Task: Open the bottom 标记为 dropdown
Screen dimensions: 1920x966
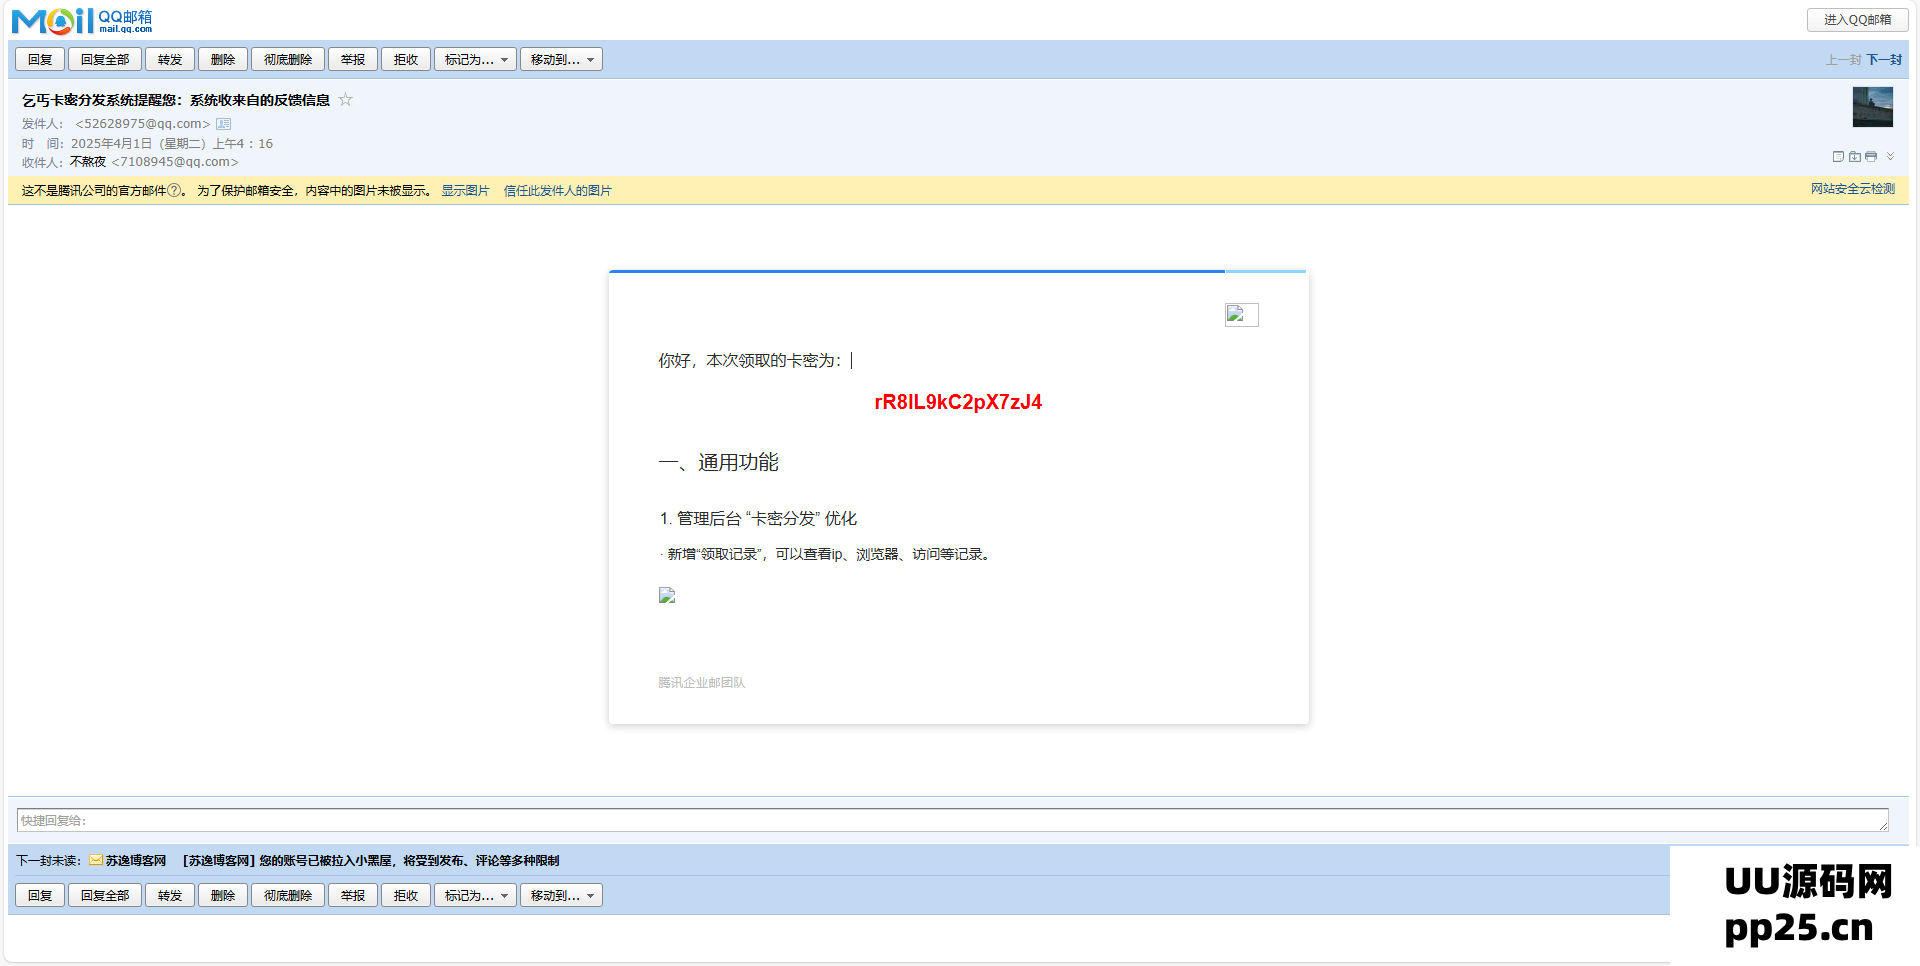Action: (475, 896)
